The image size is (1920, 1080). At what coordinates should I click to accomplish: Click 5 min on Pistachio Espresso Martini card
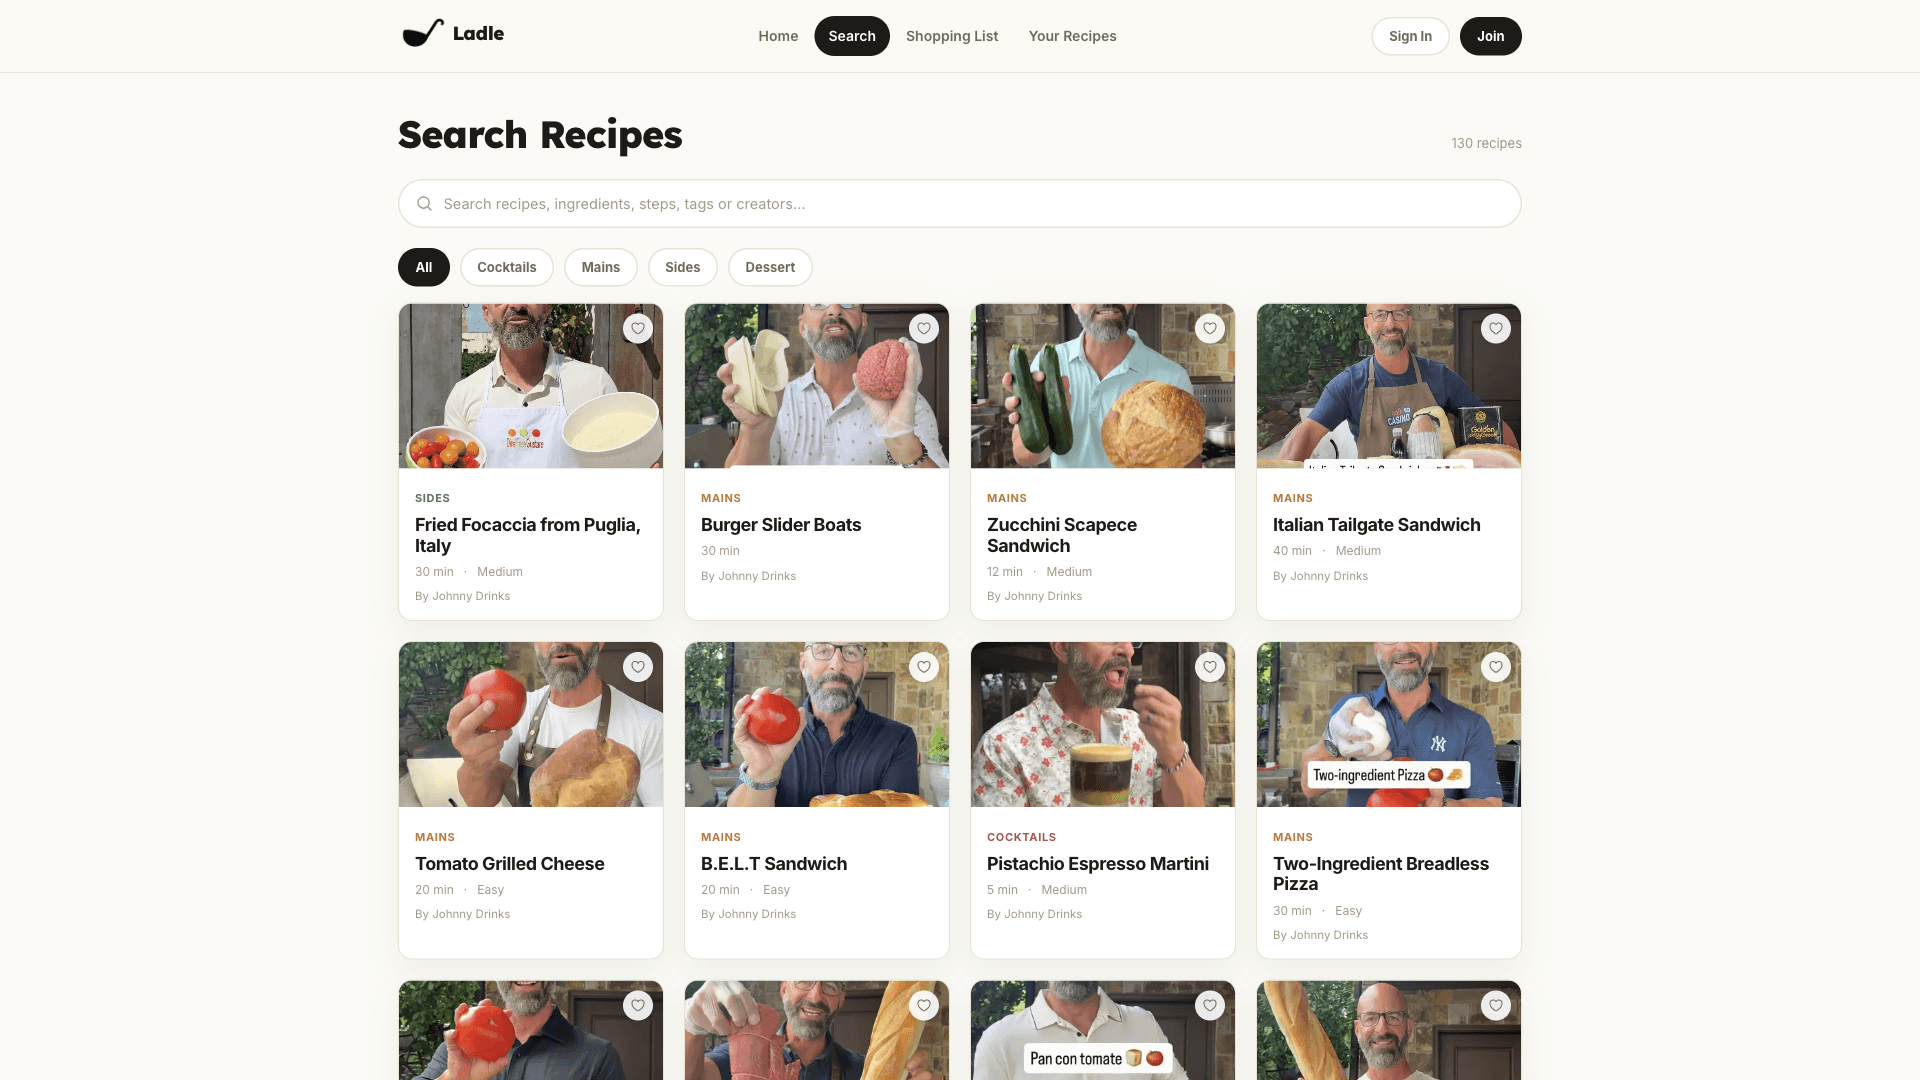[1002, 890]
